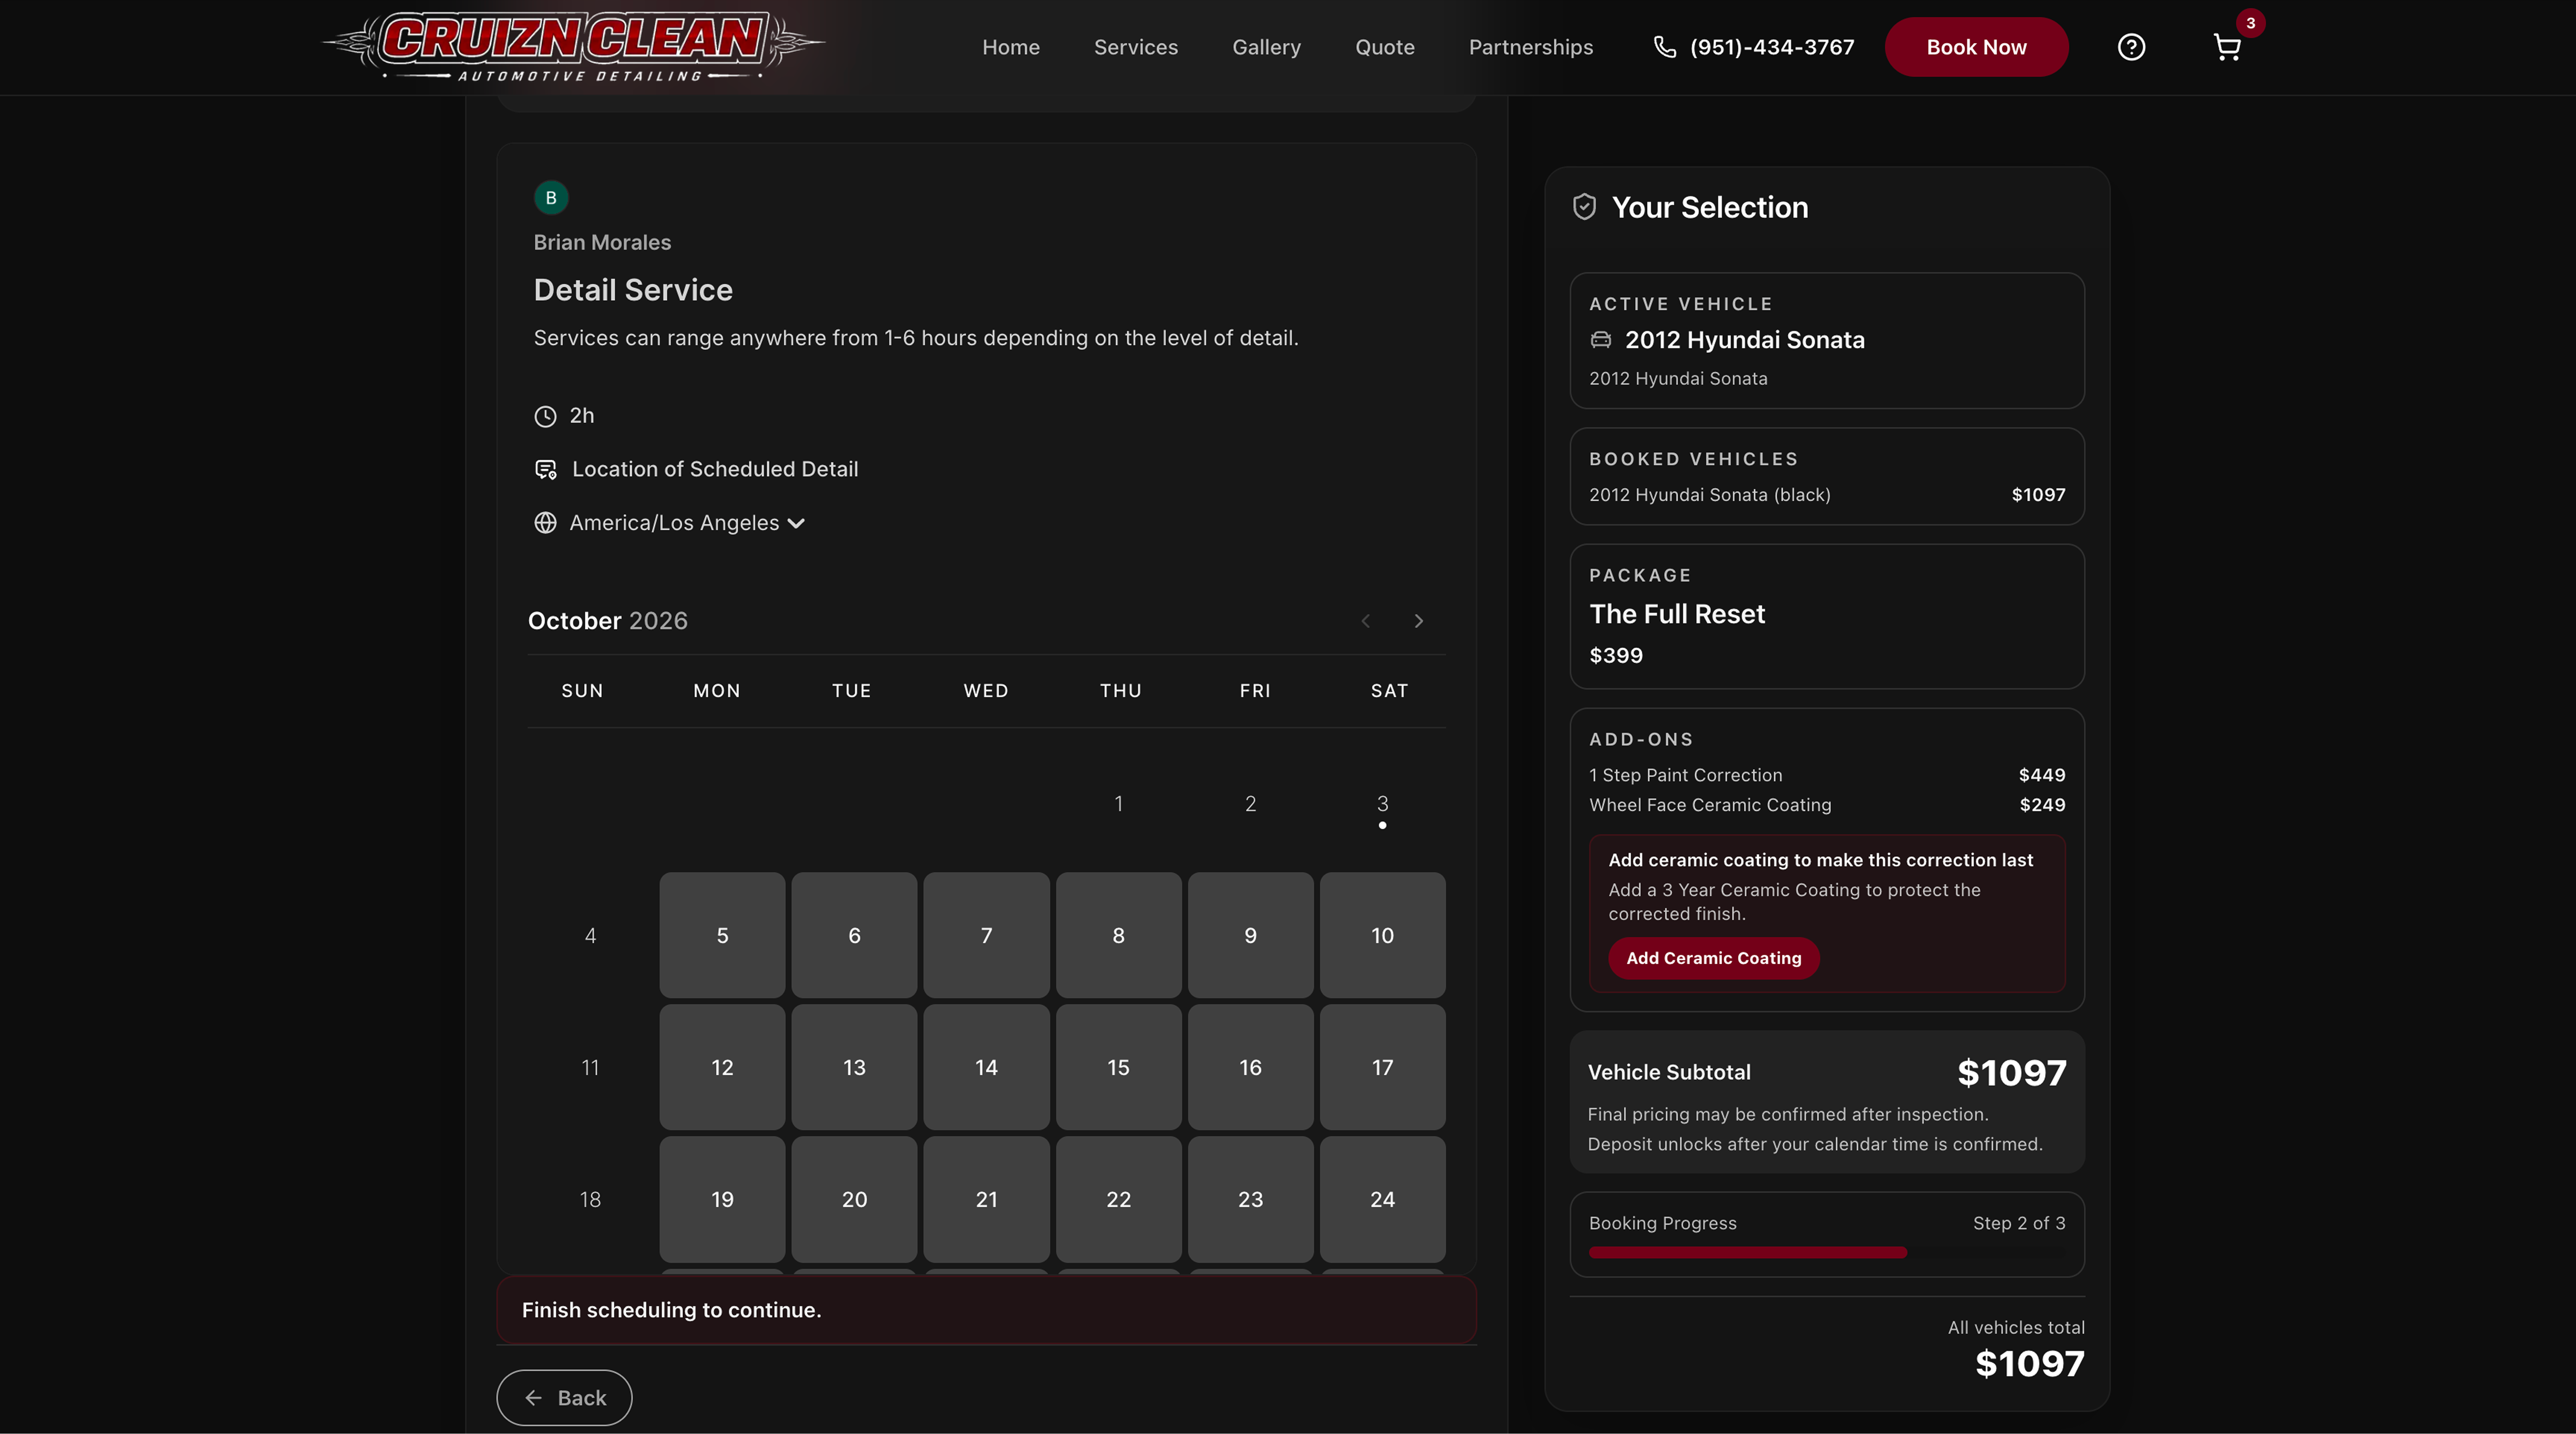Image resolution: width=2576 pixels, height=1434 pixels.
Task: Select October 5 on the calendar
Action: coord(722,935)
